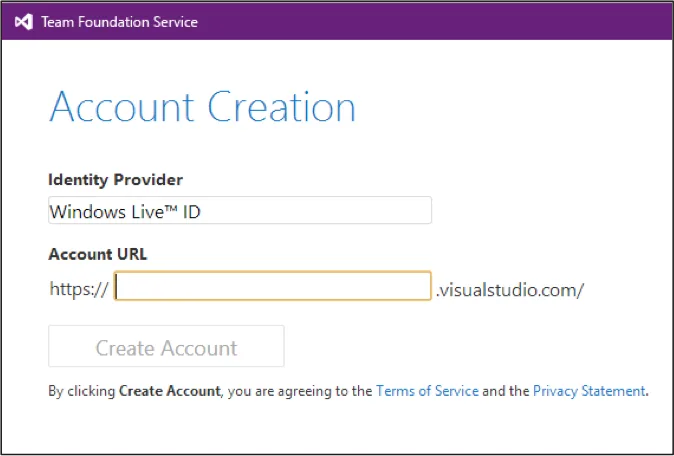Open the Terms of Service link
674x456 pixels.
click(427, 391)
